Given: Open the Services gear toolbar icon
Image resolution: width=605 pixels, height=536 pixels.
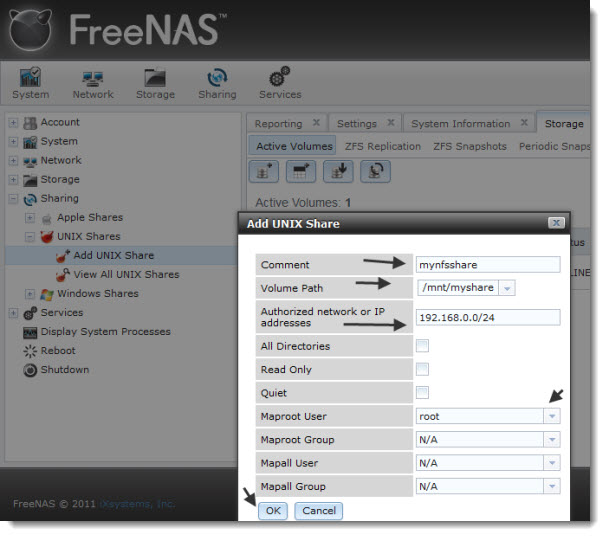Looking at the screenshot, I should 280,83.
